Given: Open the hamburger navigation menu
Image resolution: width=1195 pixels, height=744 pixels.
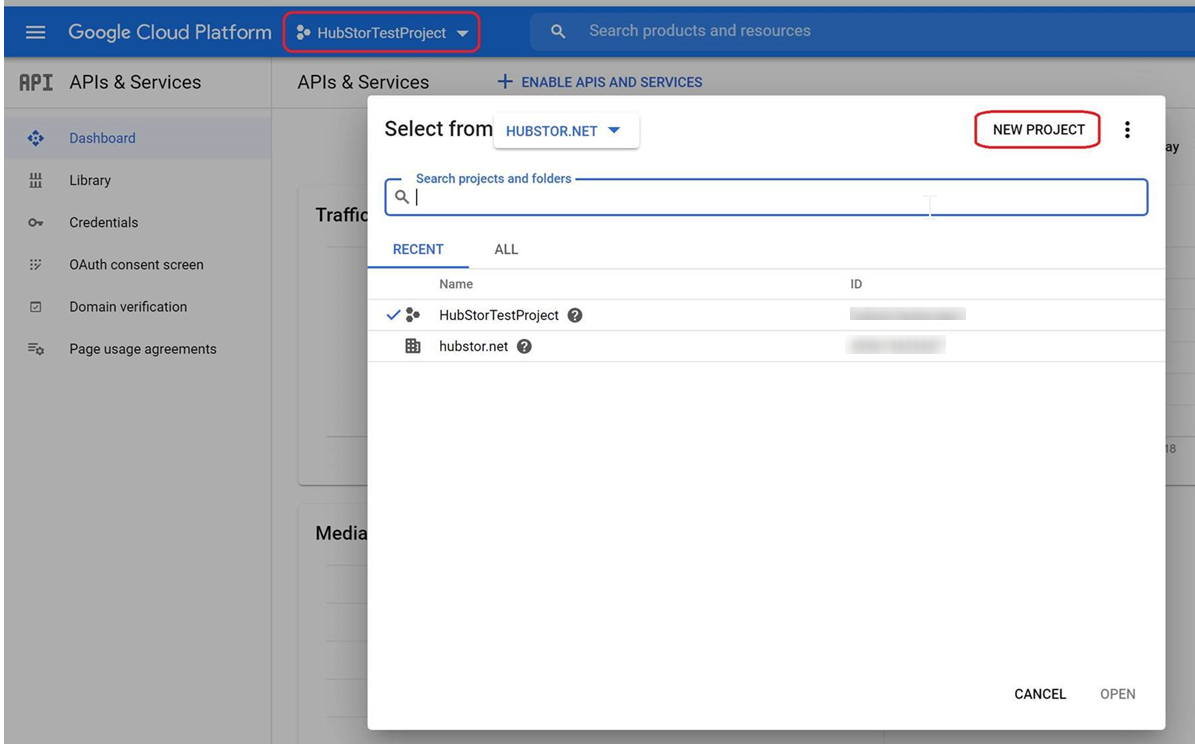Looking at the screenshot, I should point(36,32).
